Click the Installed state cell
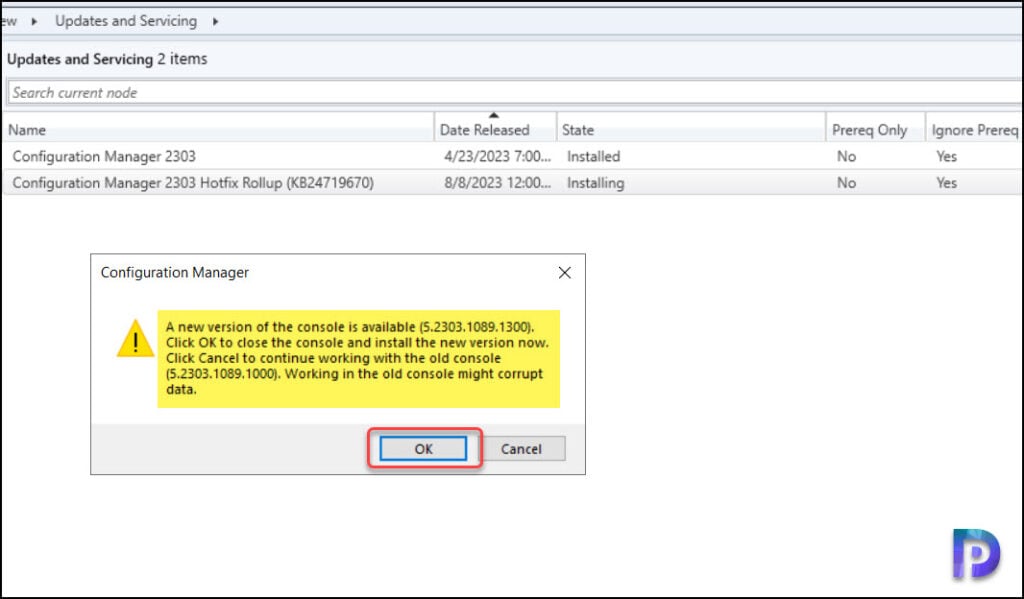Image resolution: width=1024 pixels, height=599 pixels. tap(594, 156)
